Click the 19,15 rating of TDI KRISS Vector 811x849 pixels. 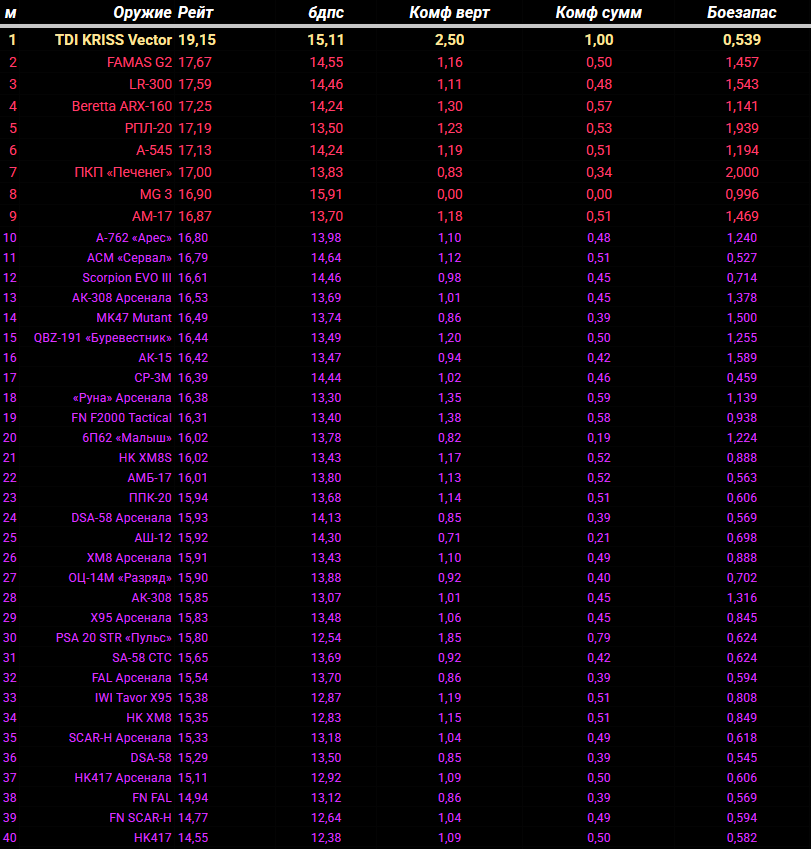pyautogui.click(x=197, y=40)
